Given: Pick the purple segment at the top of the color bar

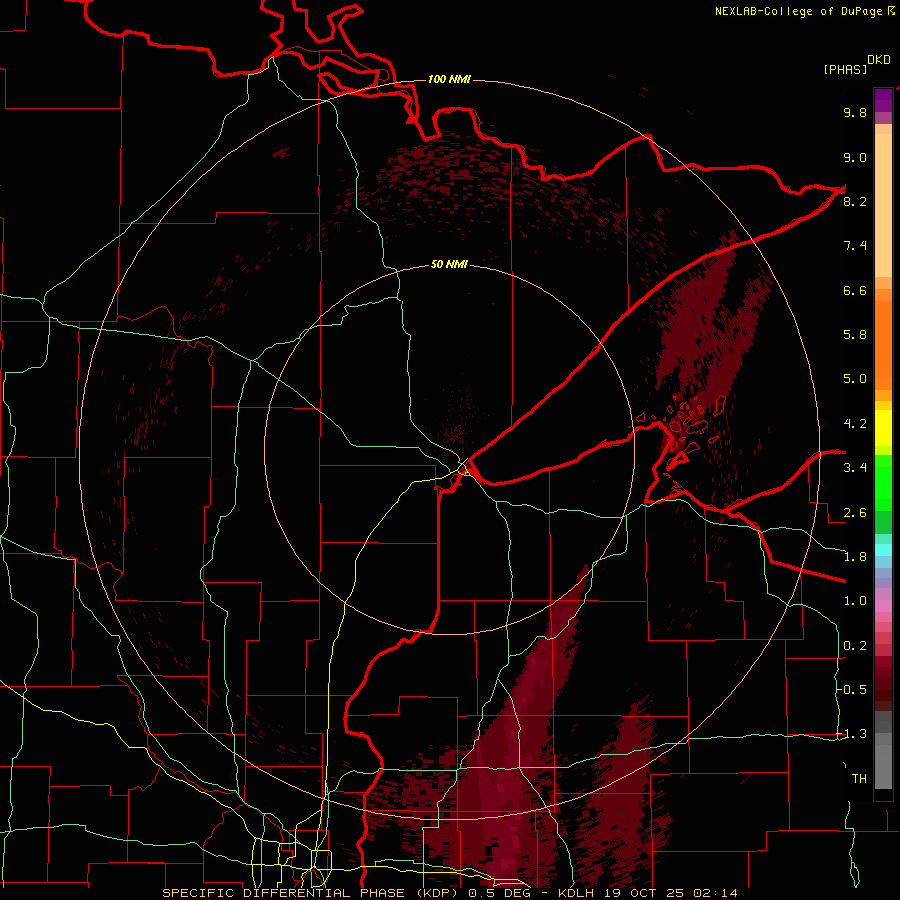Looking at the screenshot, I should (x=883, y=100).
